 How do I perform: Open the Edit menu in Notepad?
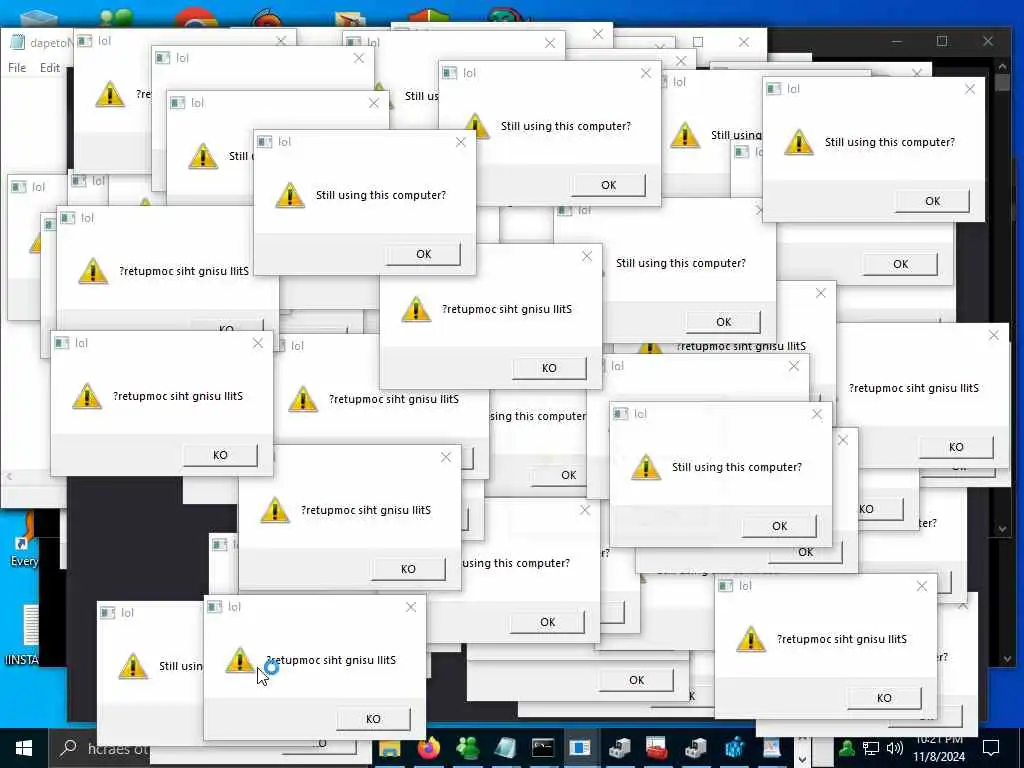(50, 68)
